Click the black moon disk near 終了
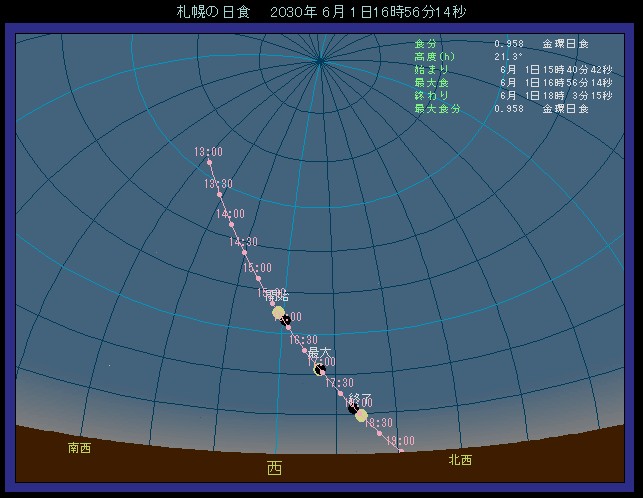 [353, 407]
